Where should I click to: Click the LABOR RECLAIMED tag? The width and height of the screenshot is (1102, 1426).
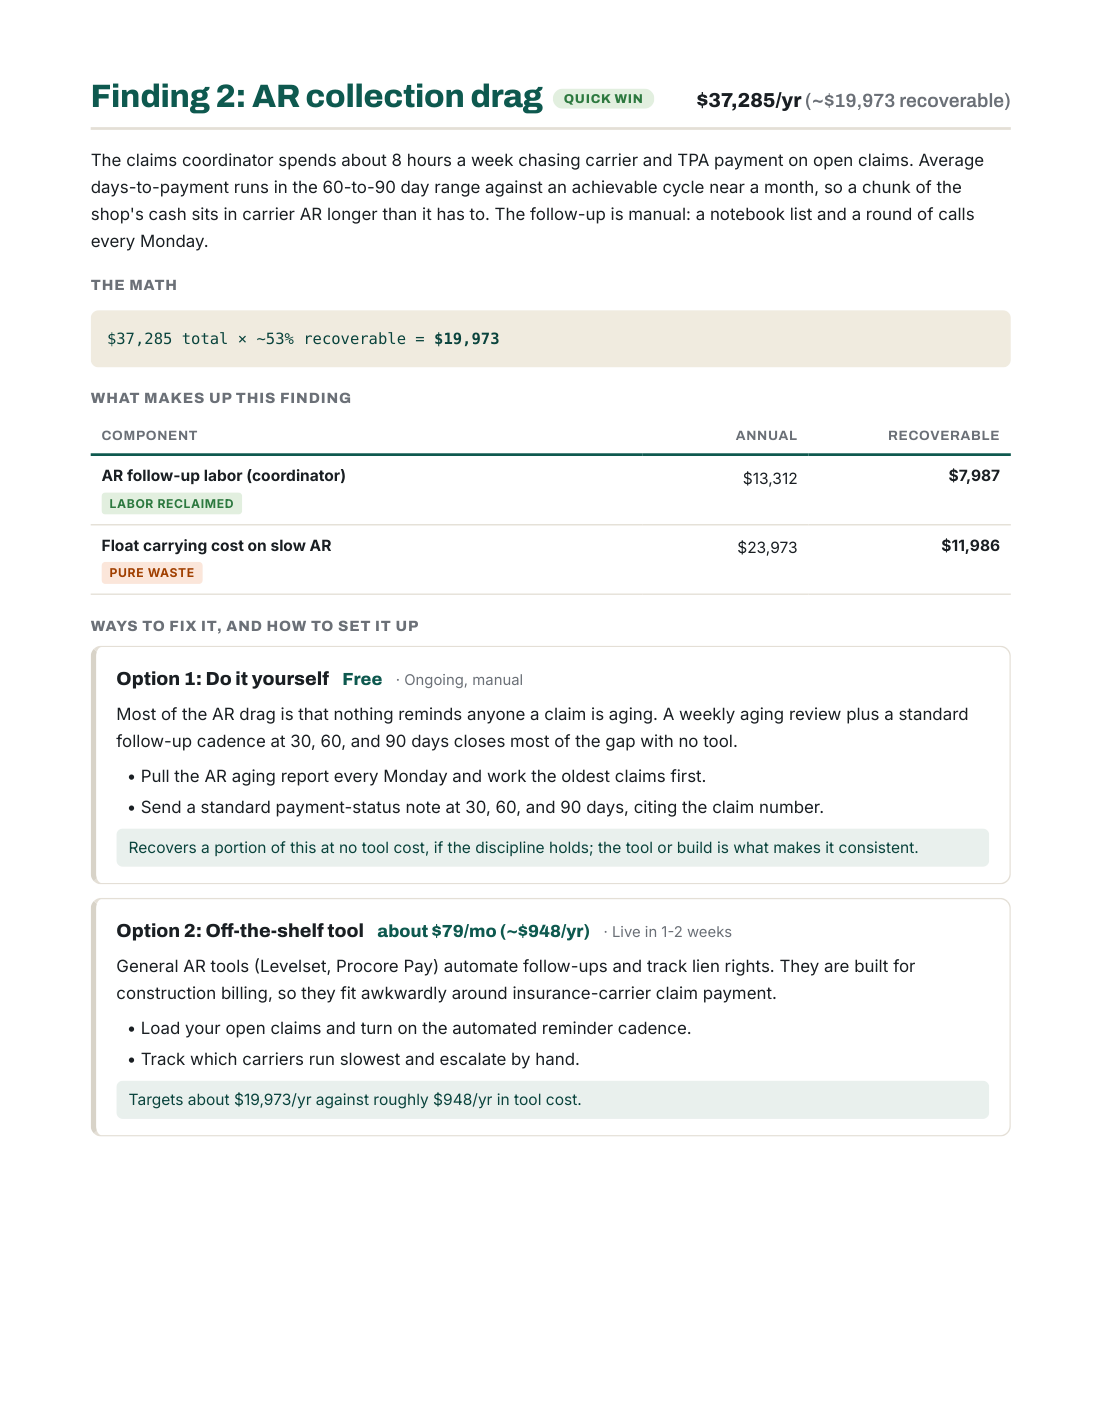171,504
